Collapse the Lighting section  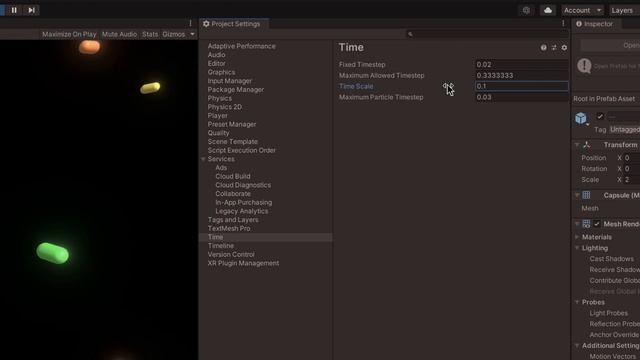tap(577, 248)
